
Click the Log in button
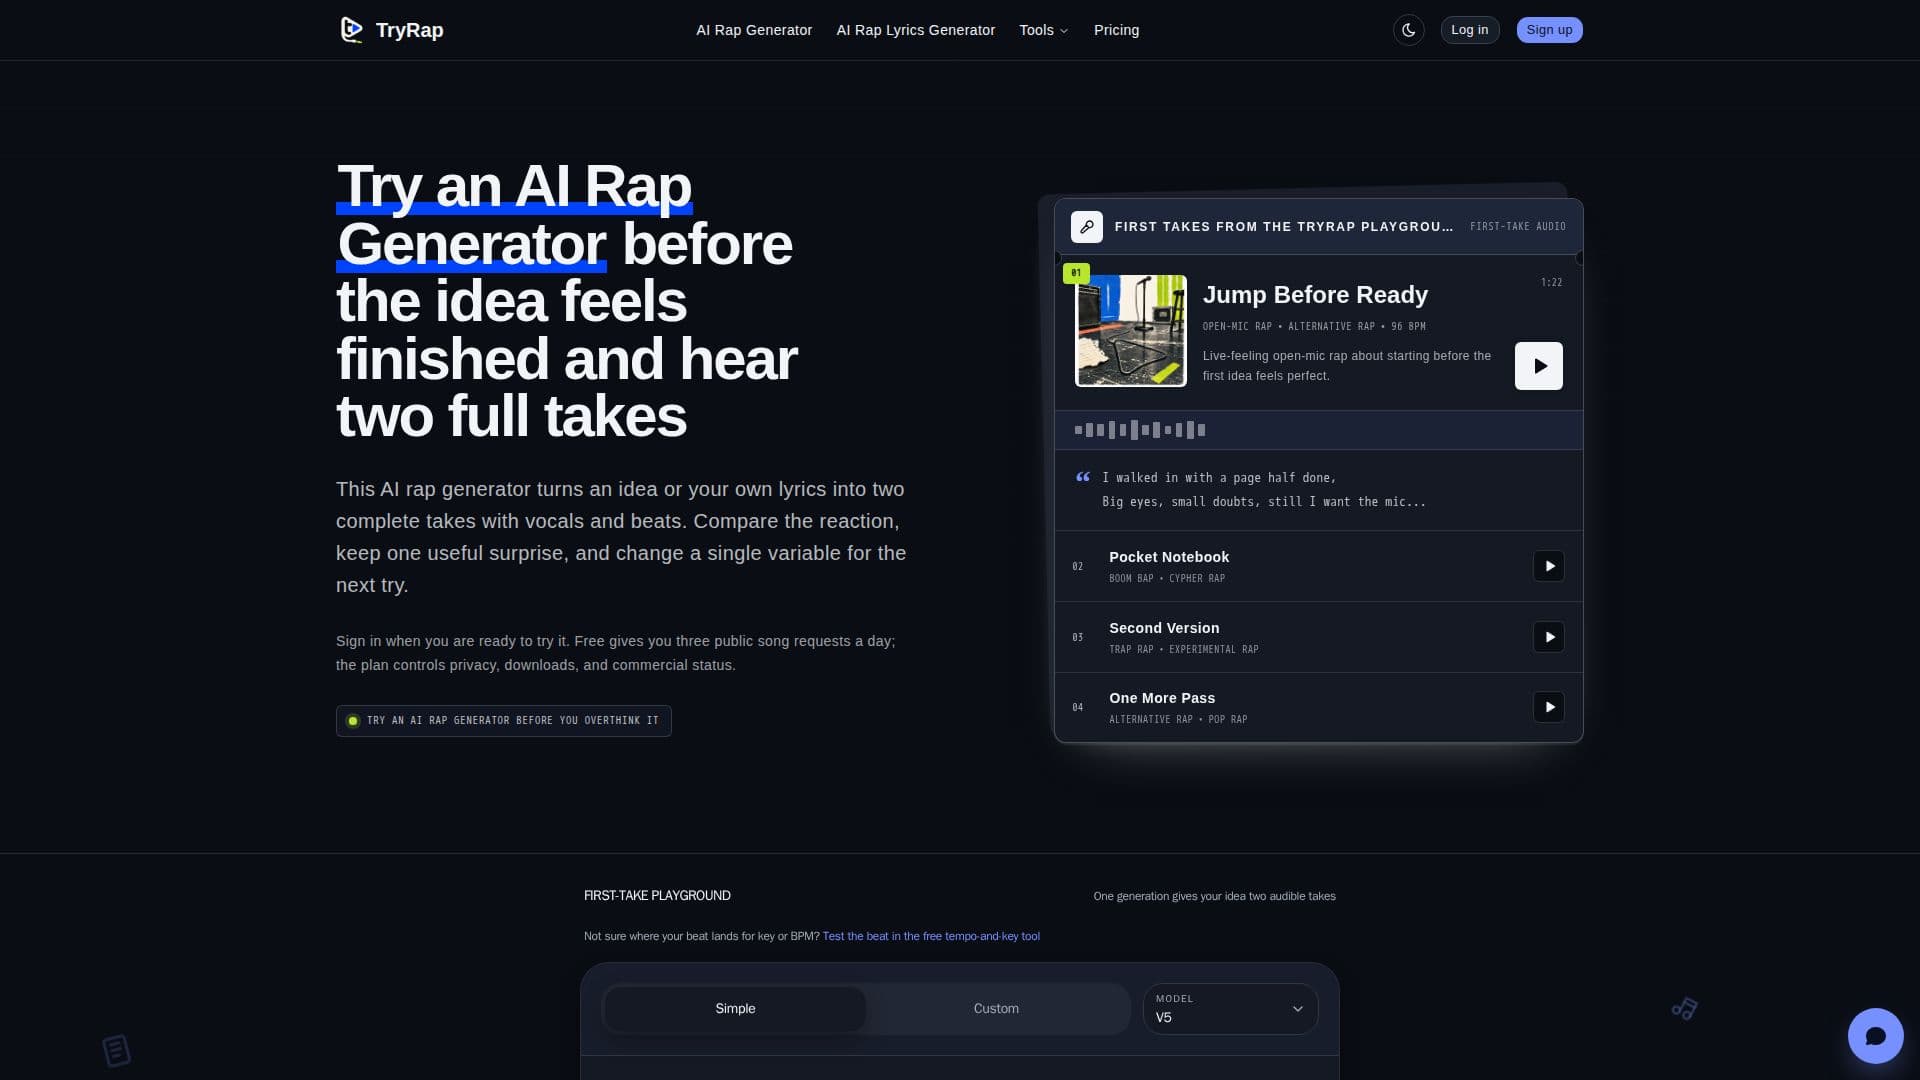point(1469,30)
